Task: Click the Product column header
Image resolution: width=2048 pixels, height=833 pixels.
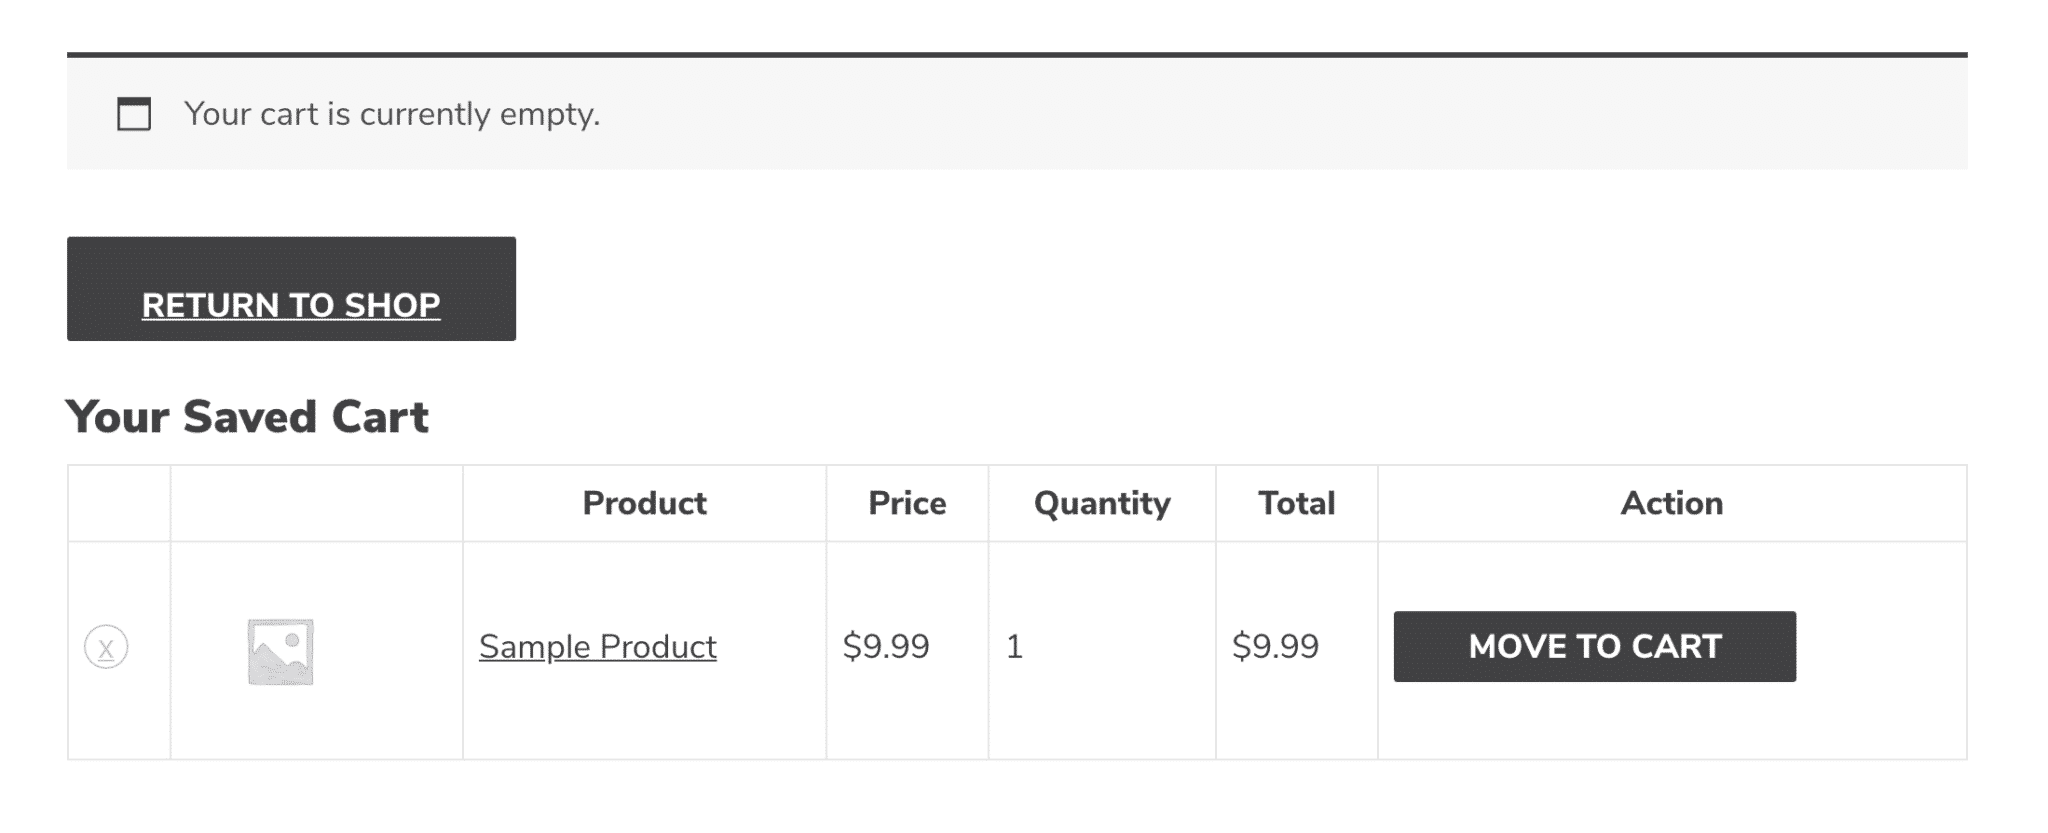Action: tap(644, 503)
